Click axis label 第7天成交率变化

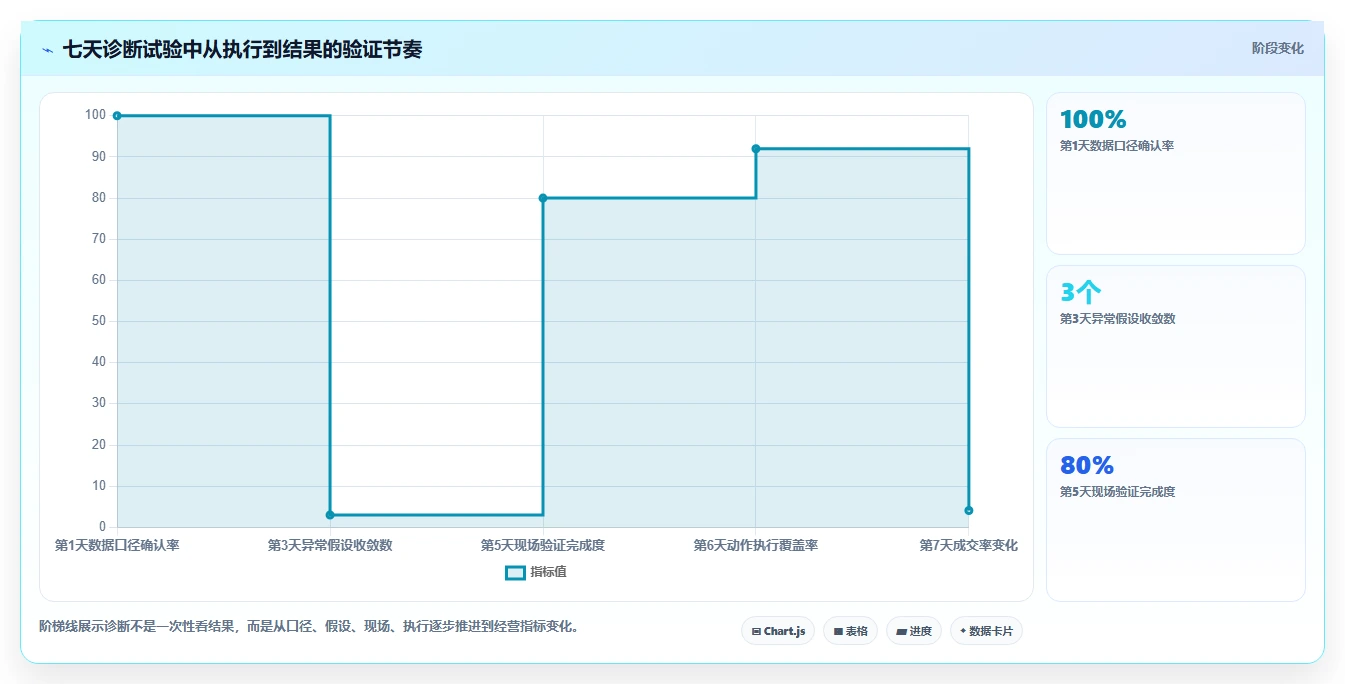click(x=969, y=546)
